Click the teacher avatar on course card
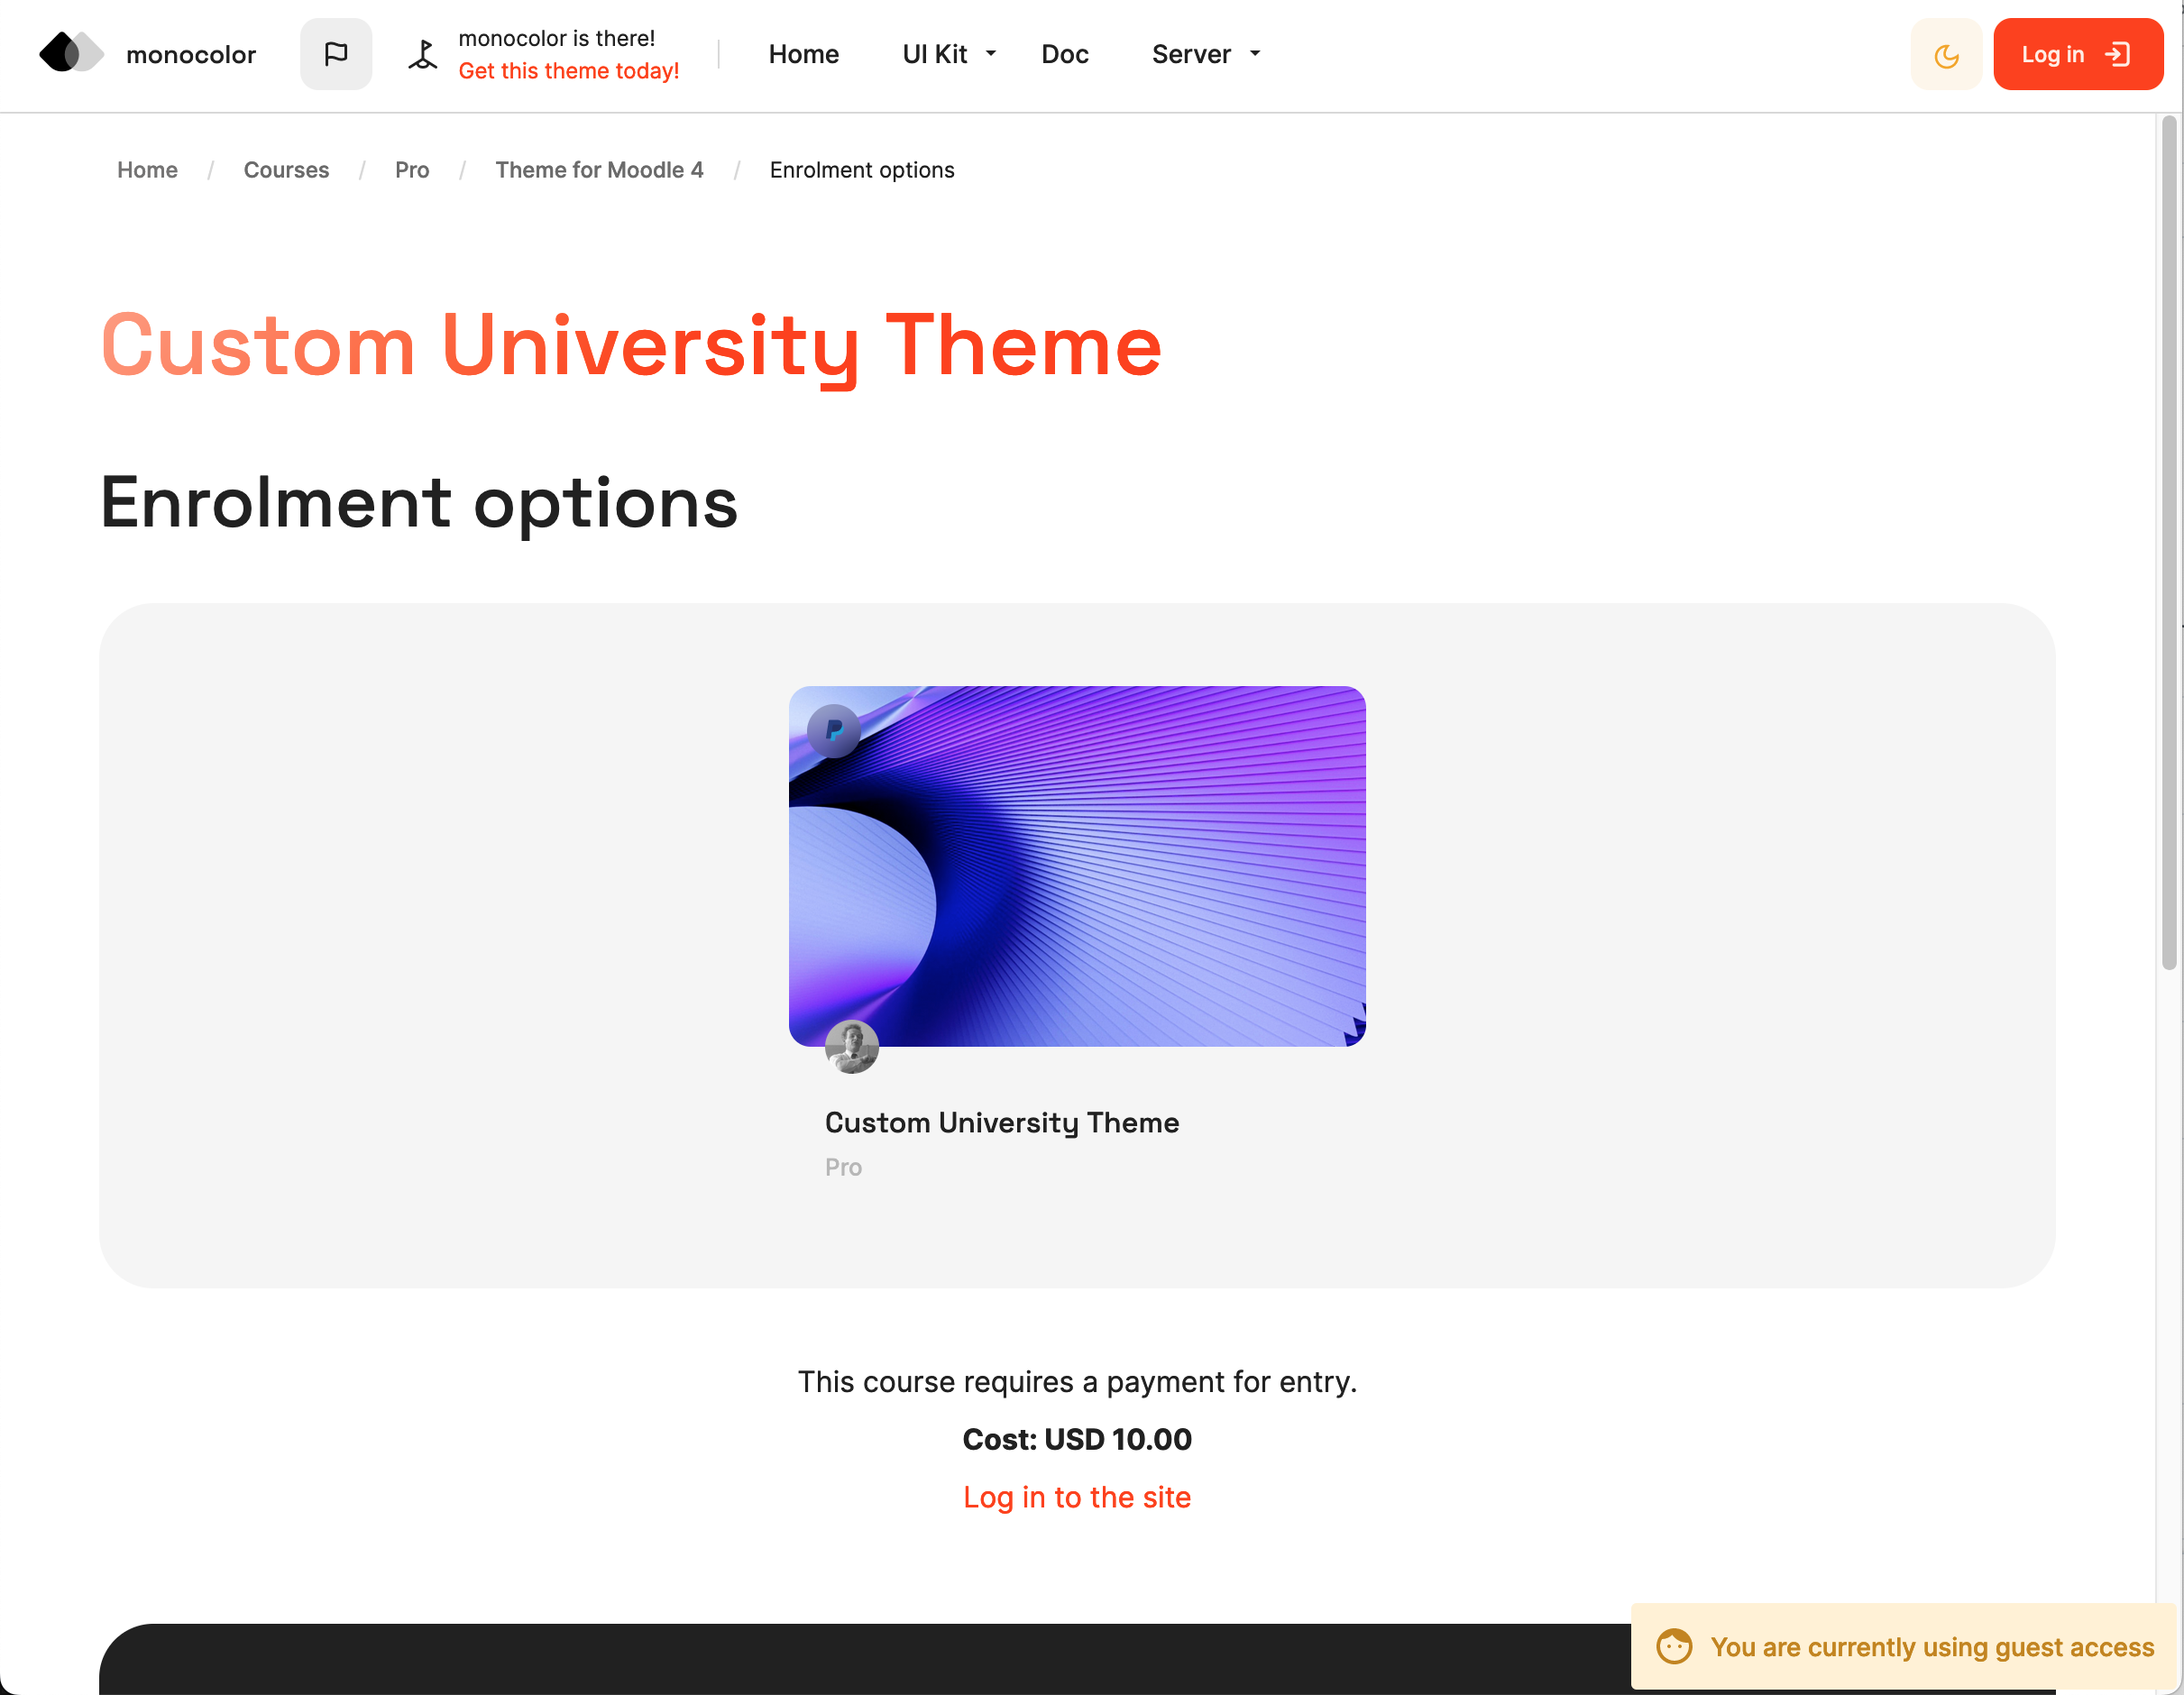 (x=851, y=1047)
